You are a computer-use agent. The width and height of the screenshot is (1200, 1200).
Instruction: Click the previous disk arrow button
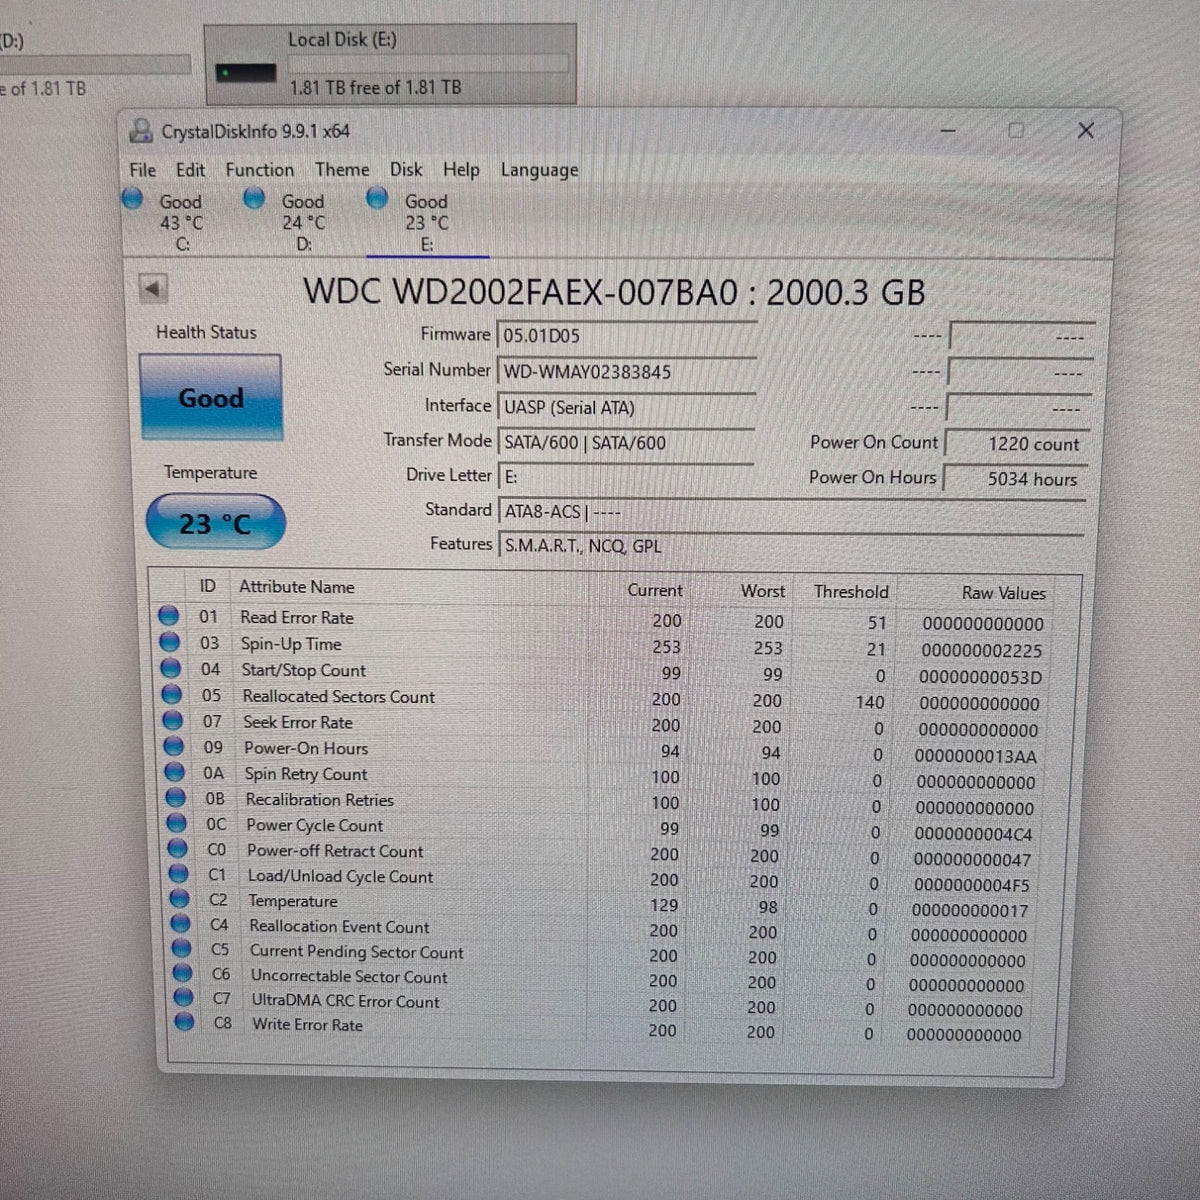[152, 289]
